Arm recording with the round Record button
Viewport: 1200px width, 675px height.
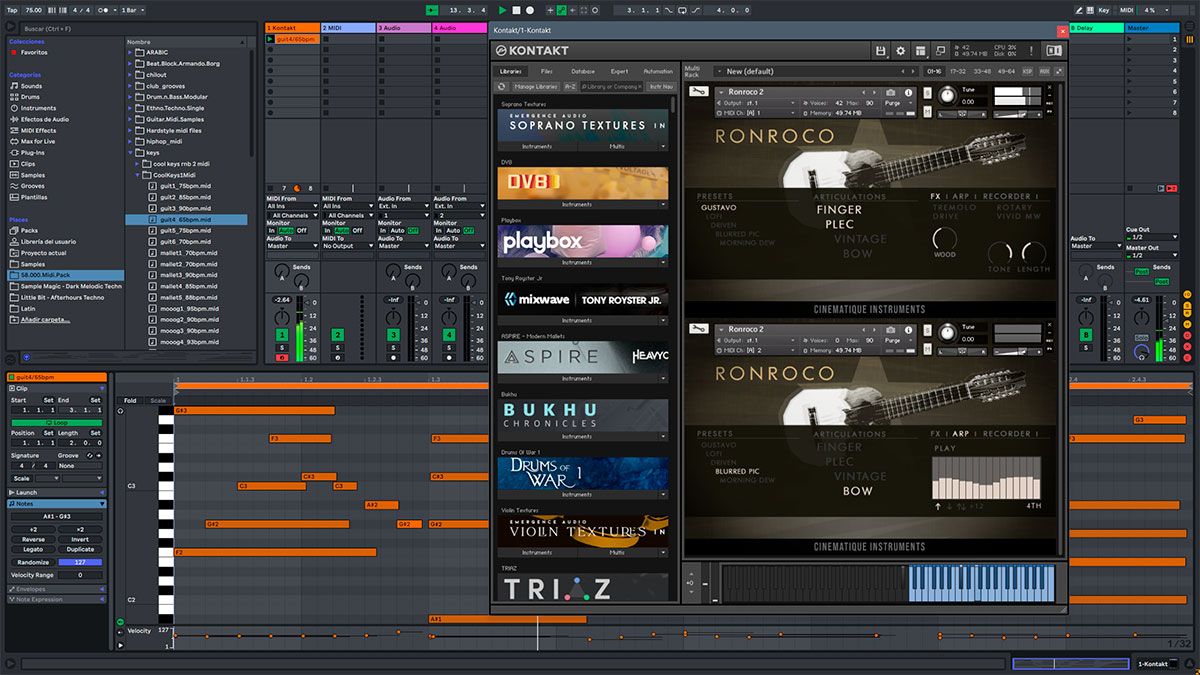[x=530, y=10]
